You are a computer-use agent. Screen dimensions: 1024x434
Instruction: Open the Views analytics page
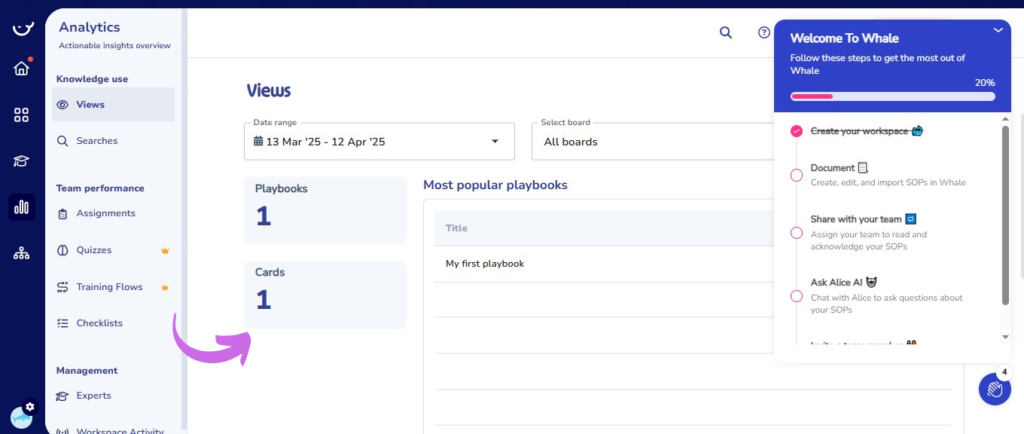click(113, 104)
